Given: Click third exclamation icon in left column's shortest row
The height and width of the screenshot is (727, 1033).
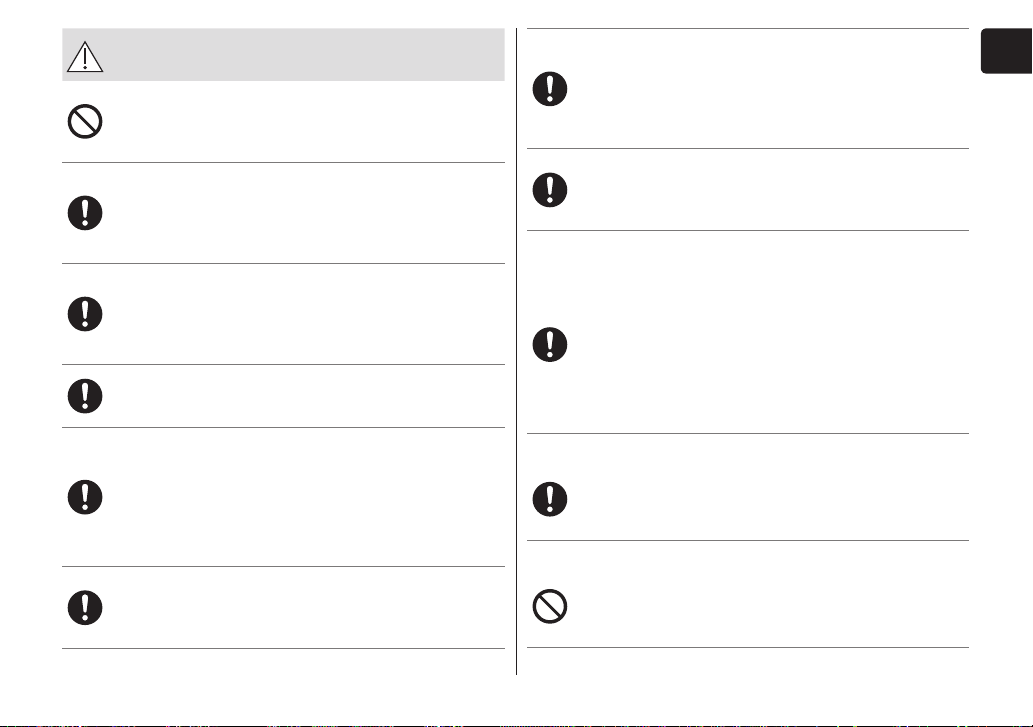Looking at the screenshot, I should pos(85,396).
